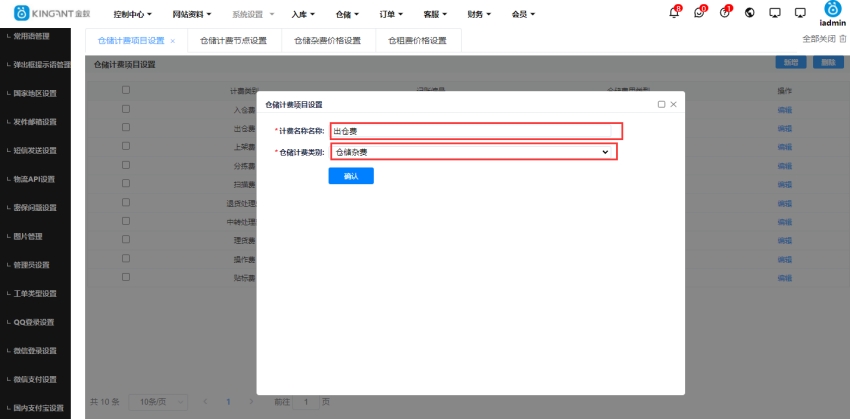Screen dimensions: 851x419
Task: Open 微信支付设置 in the sidebar
Action: pyautogui.click(x=35, y=379)
